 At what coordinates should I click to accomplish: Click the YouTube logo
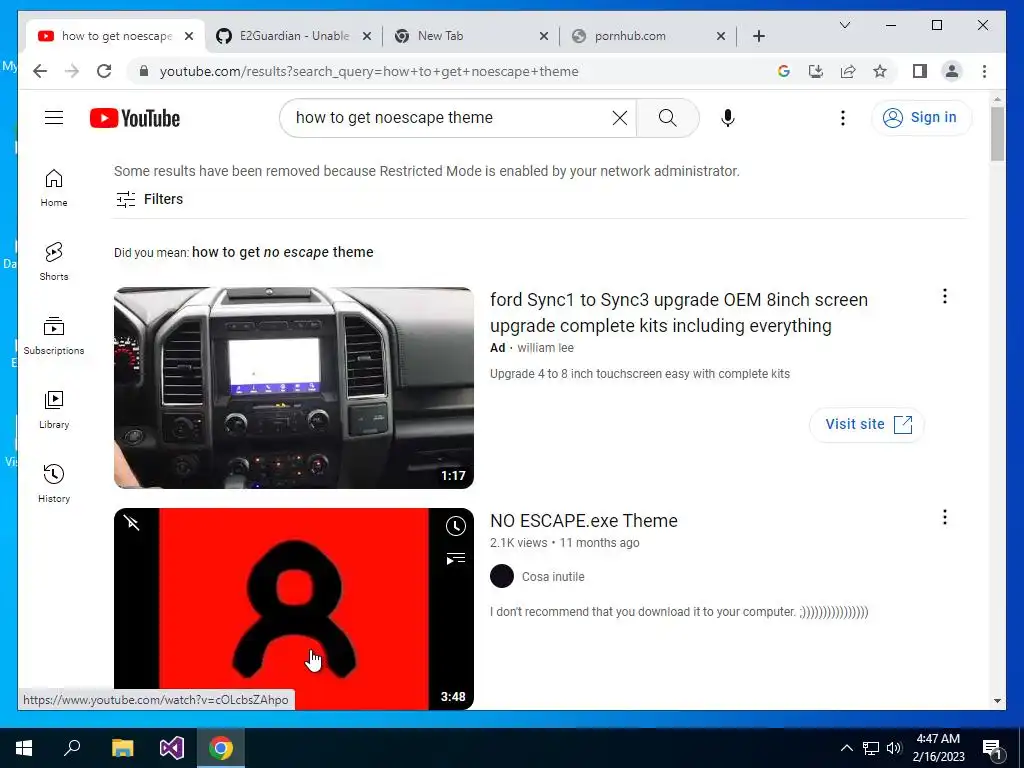(x=135, y=118)
